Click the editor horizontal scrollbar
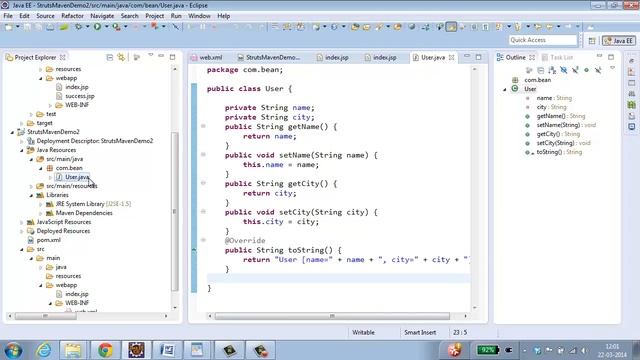This screenshot has width=640, height=360. tap(332, 316)
